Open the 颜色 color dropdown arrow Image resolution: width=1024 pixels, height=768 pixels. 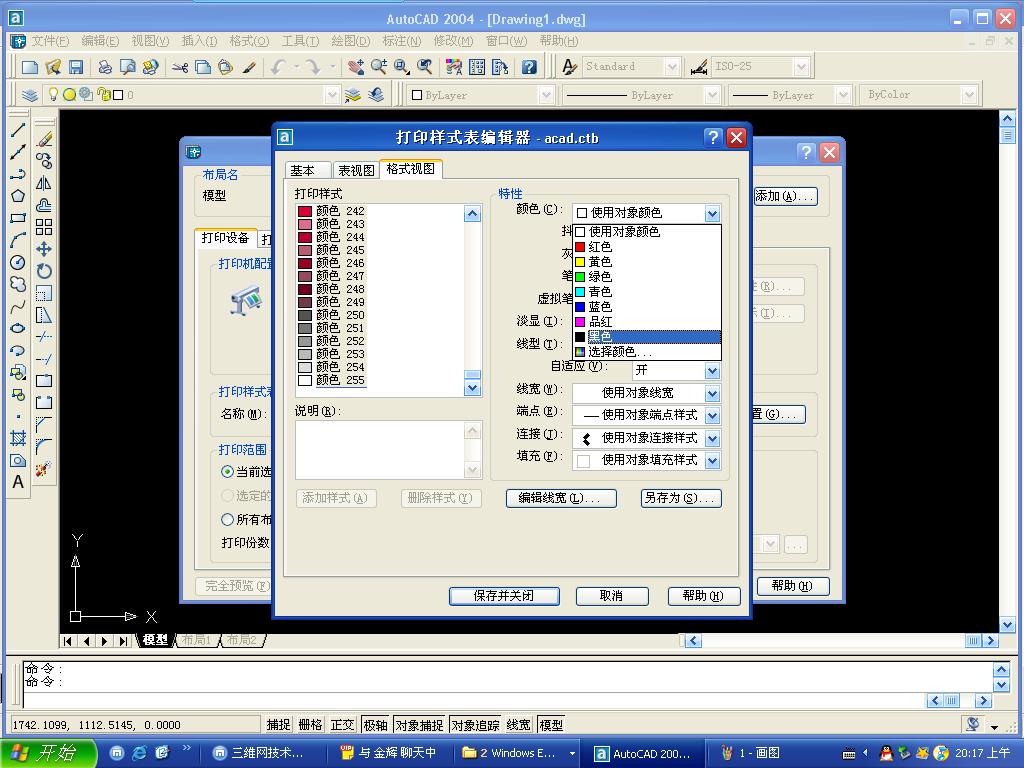[712, 214]
